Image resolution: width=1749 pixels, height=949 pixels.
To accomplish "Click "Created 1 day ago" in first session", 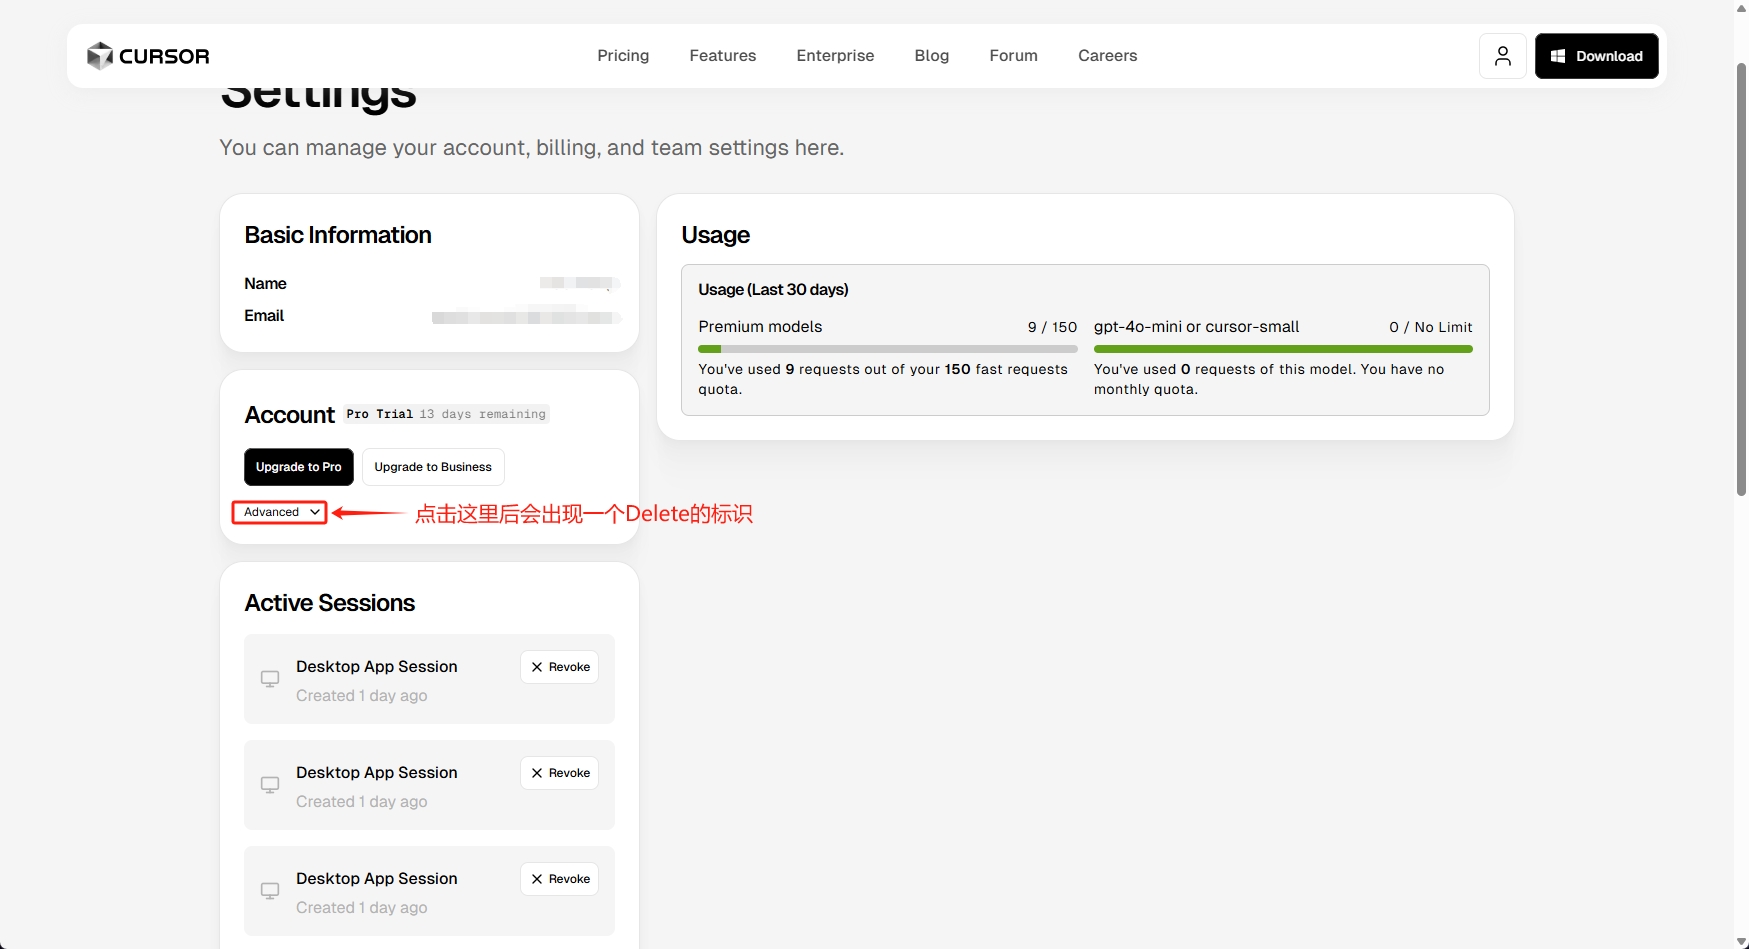I will click(361, 696).
